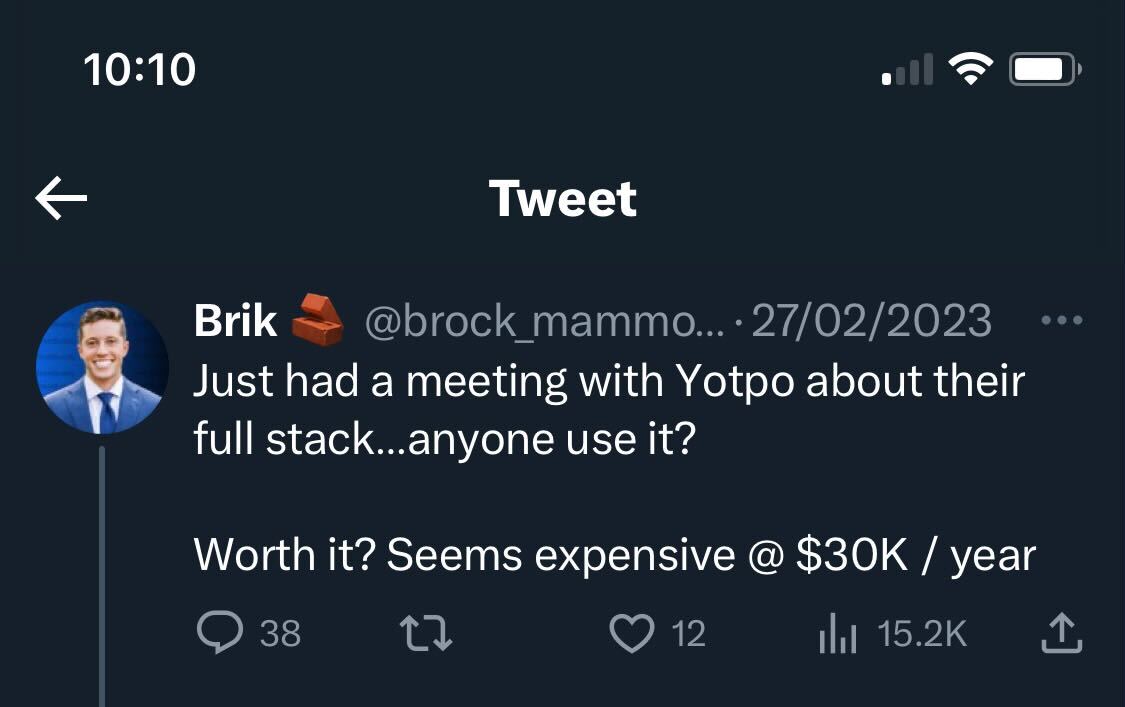1125x707 pixels.
Task: Retweet this post with the arrows icon
Action: (x=426, y=633)
